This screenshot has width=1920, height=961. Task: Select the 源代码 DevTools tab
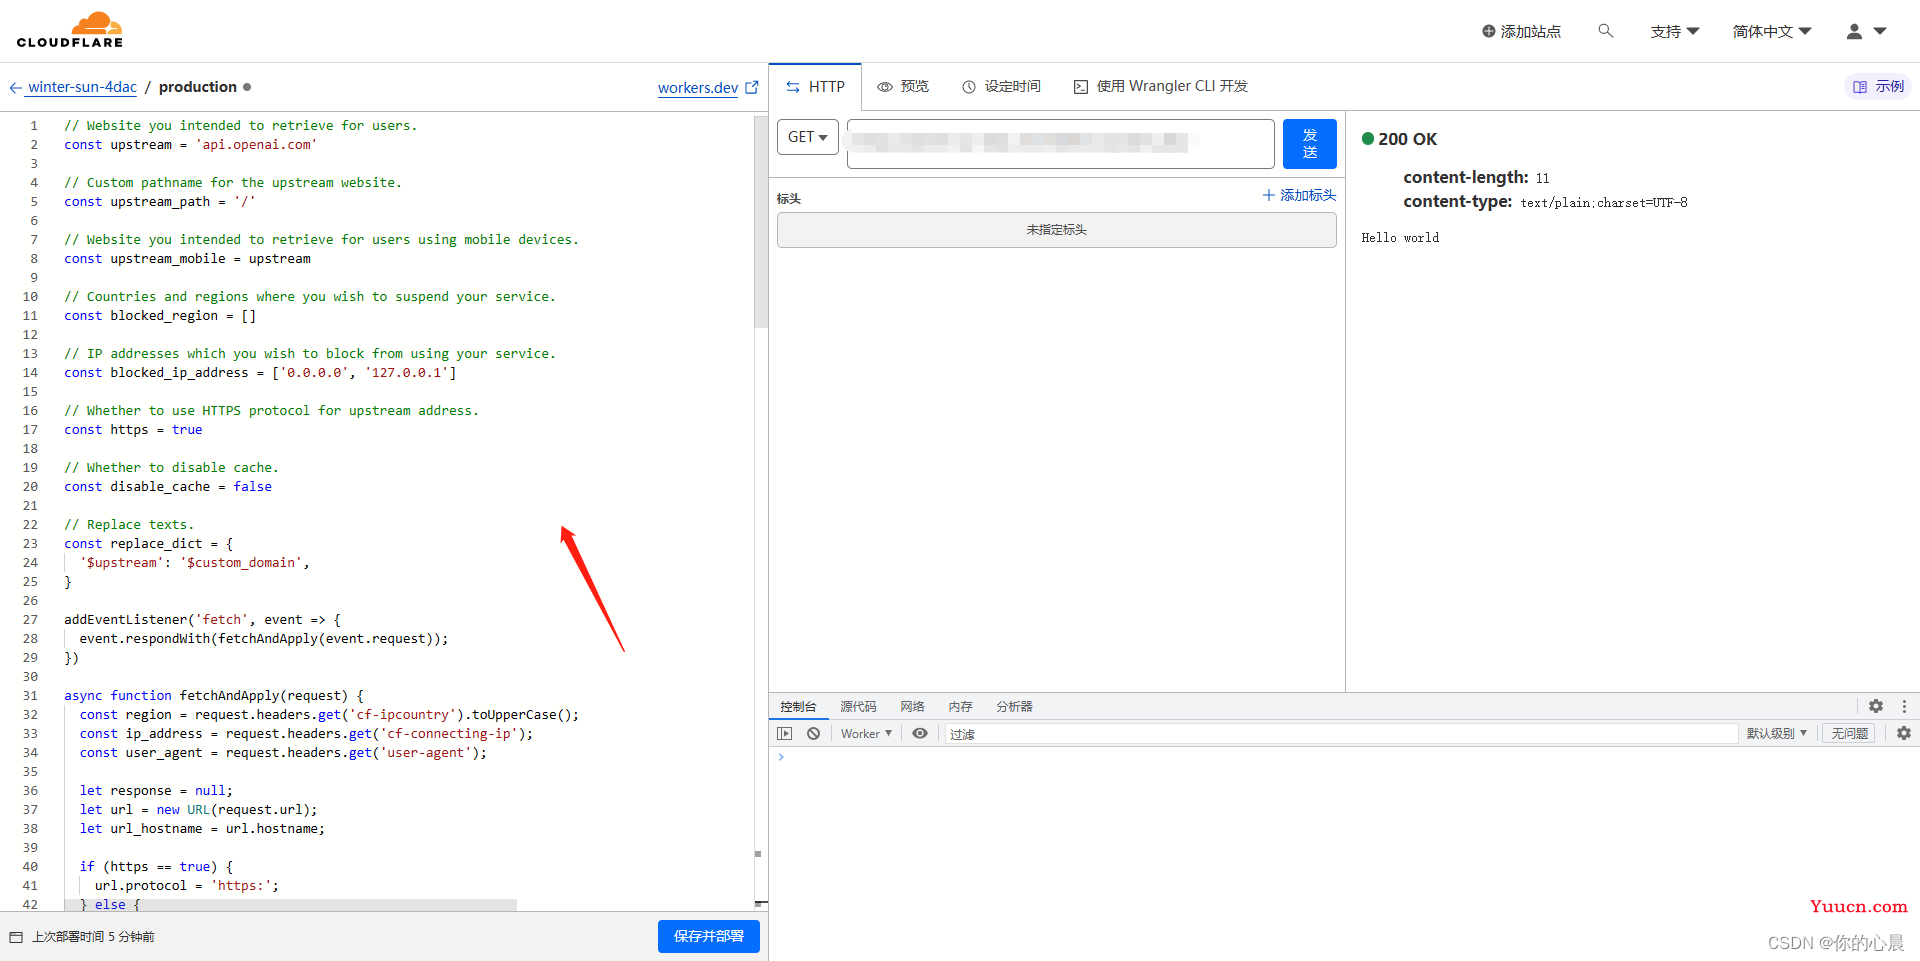pyautogui.click(x=858, y=706)
